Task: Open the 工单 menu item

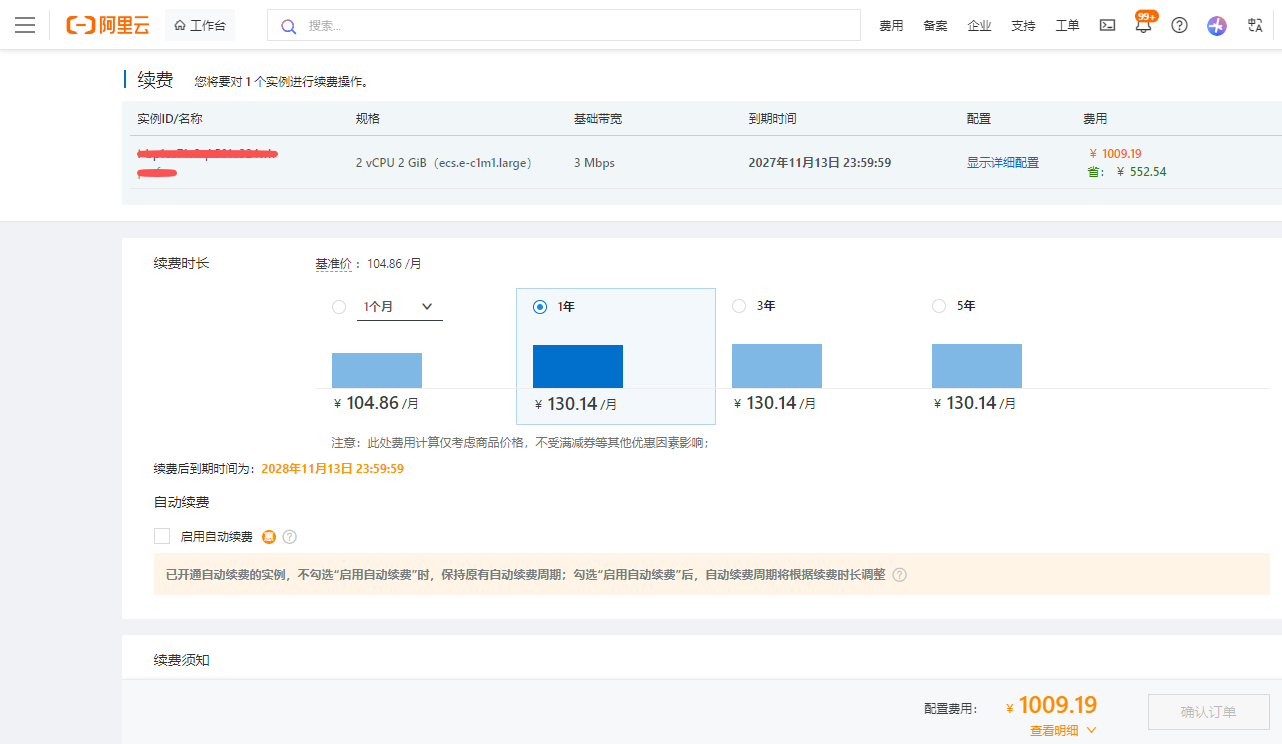Action: (x=1067, y=26)
